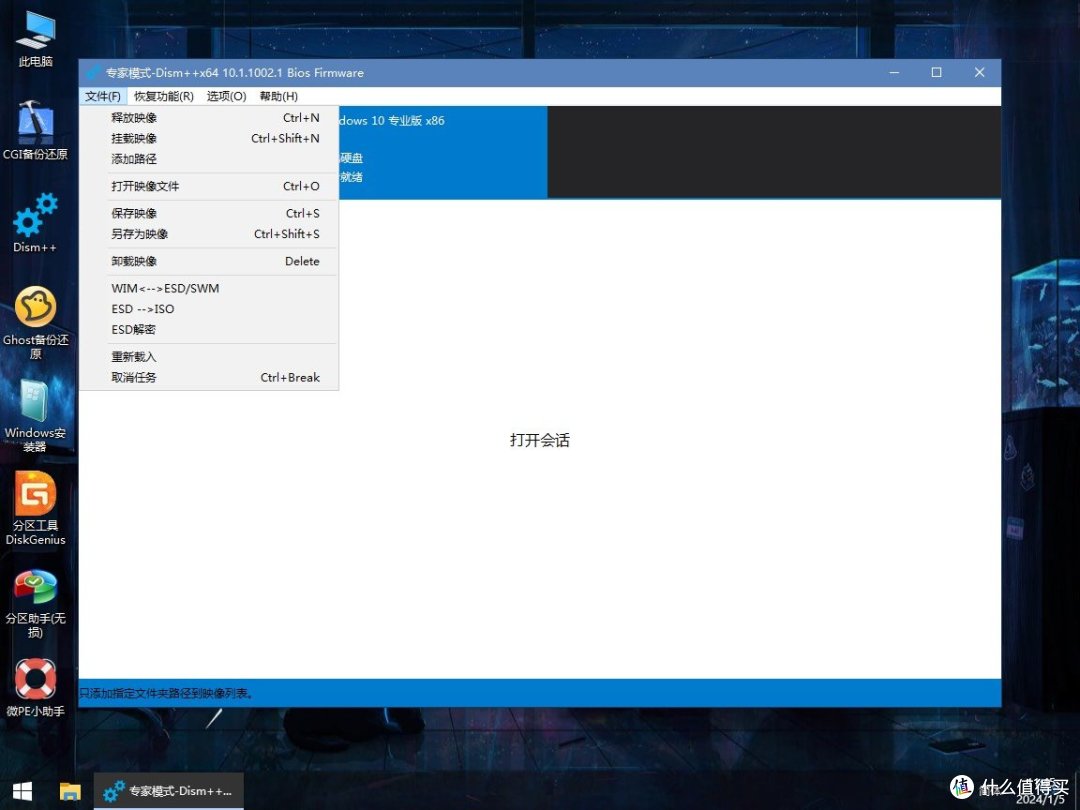Choose 挂载映像 menu entry
Screen dimensions: 1080x810
(209, 138)
